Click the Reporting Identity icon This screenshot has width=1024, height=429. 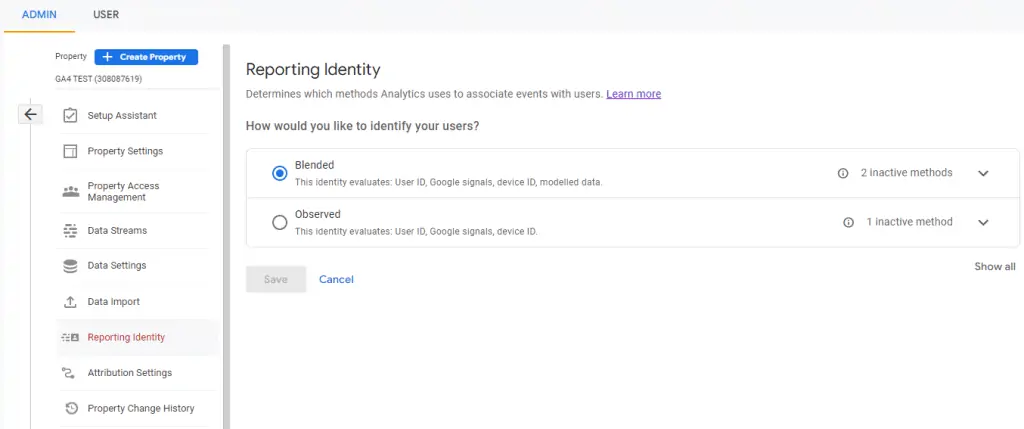pos(70,338)
